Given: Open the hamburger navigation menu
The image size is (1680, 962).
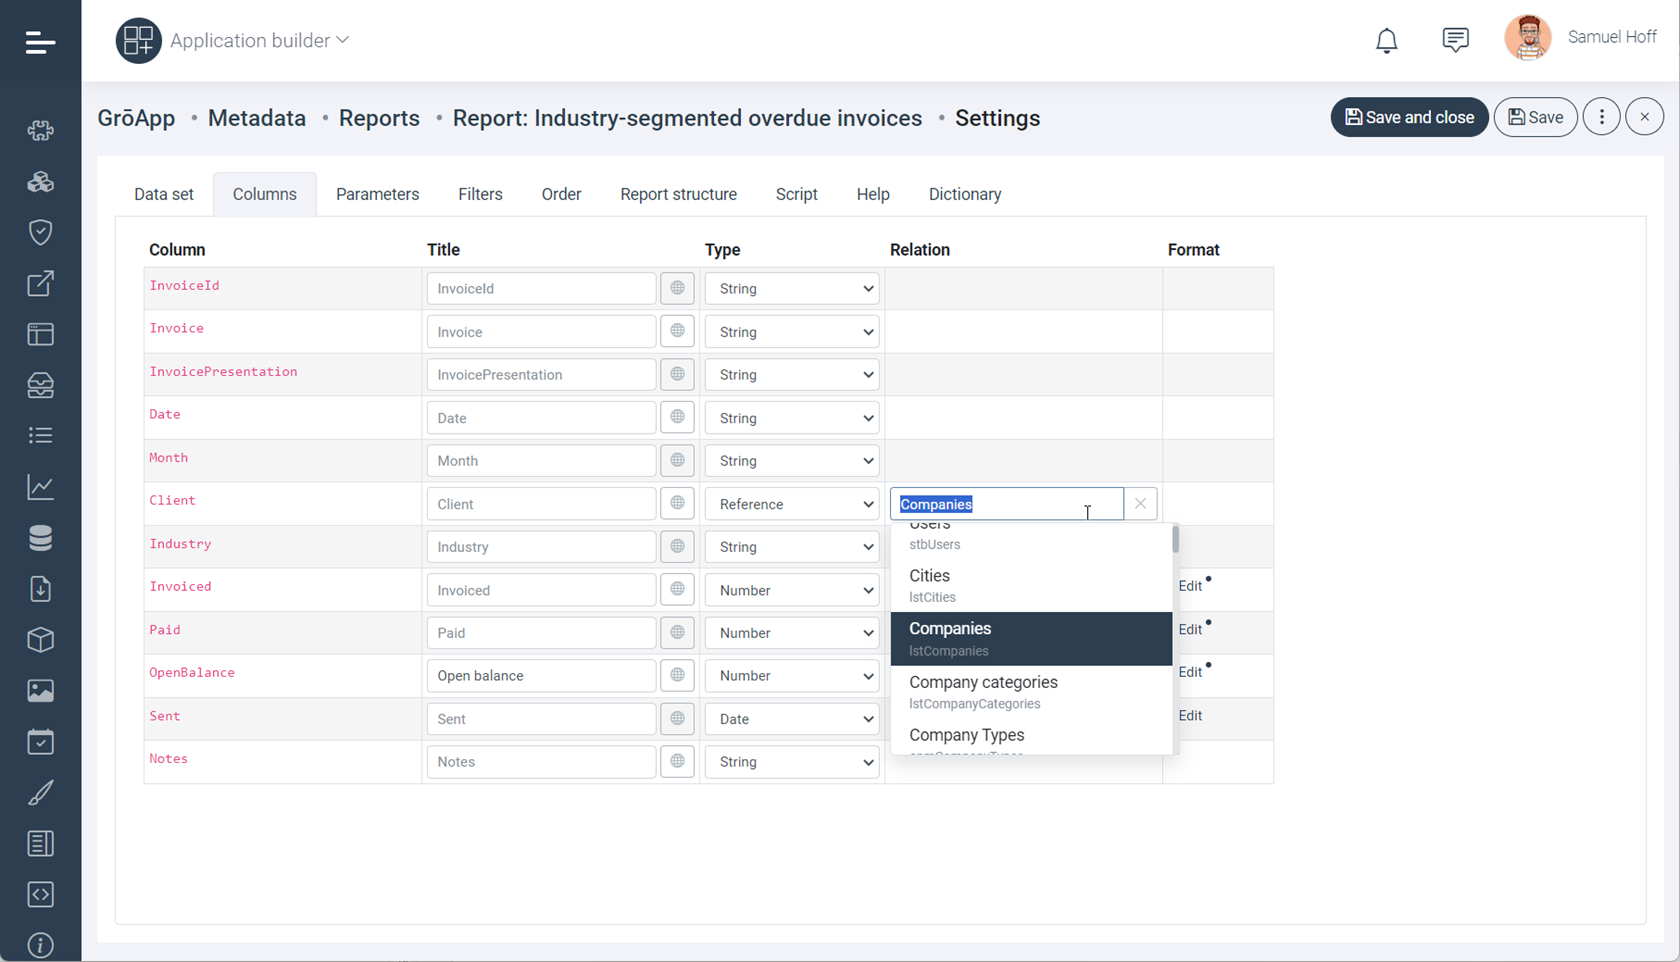Looking at the screenshot, I should coord(40,42).
